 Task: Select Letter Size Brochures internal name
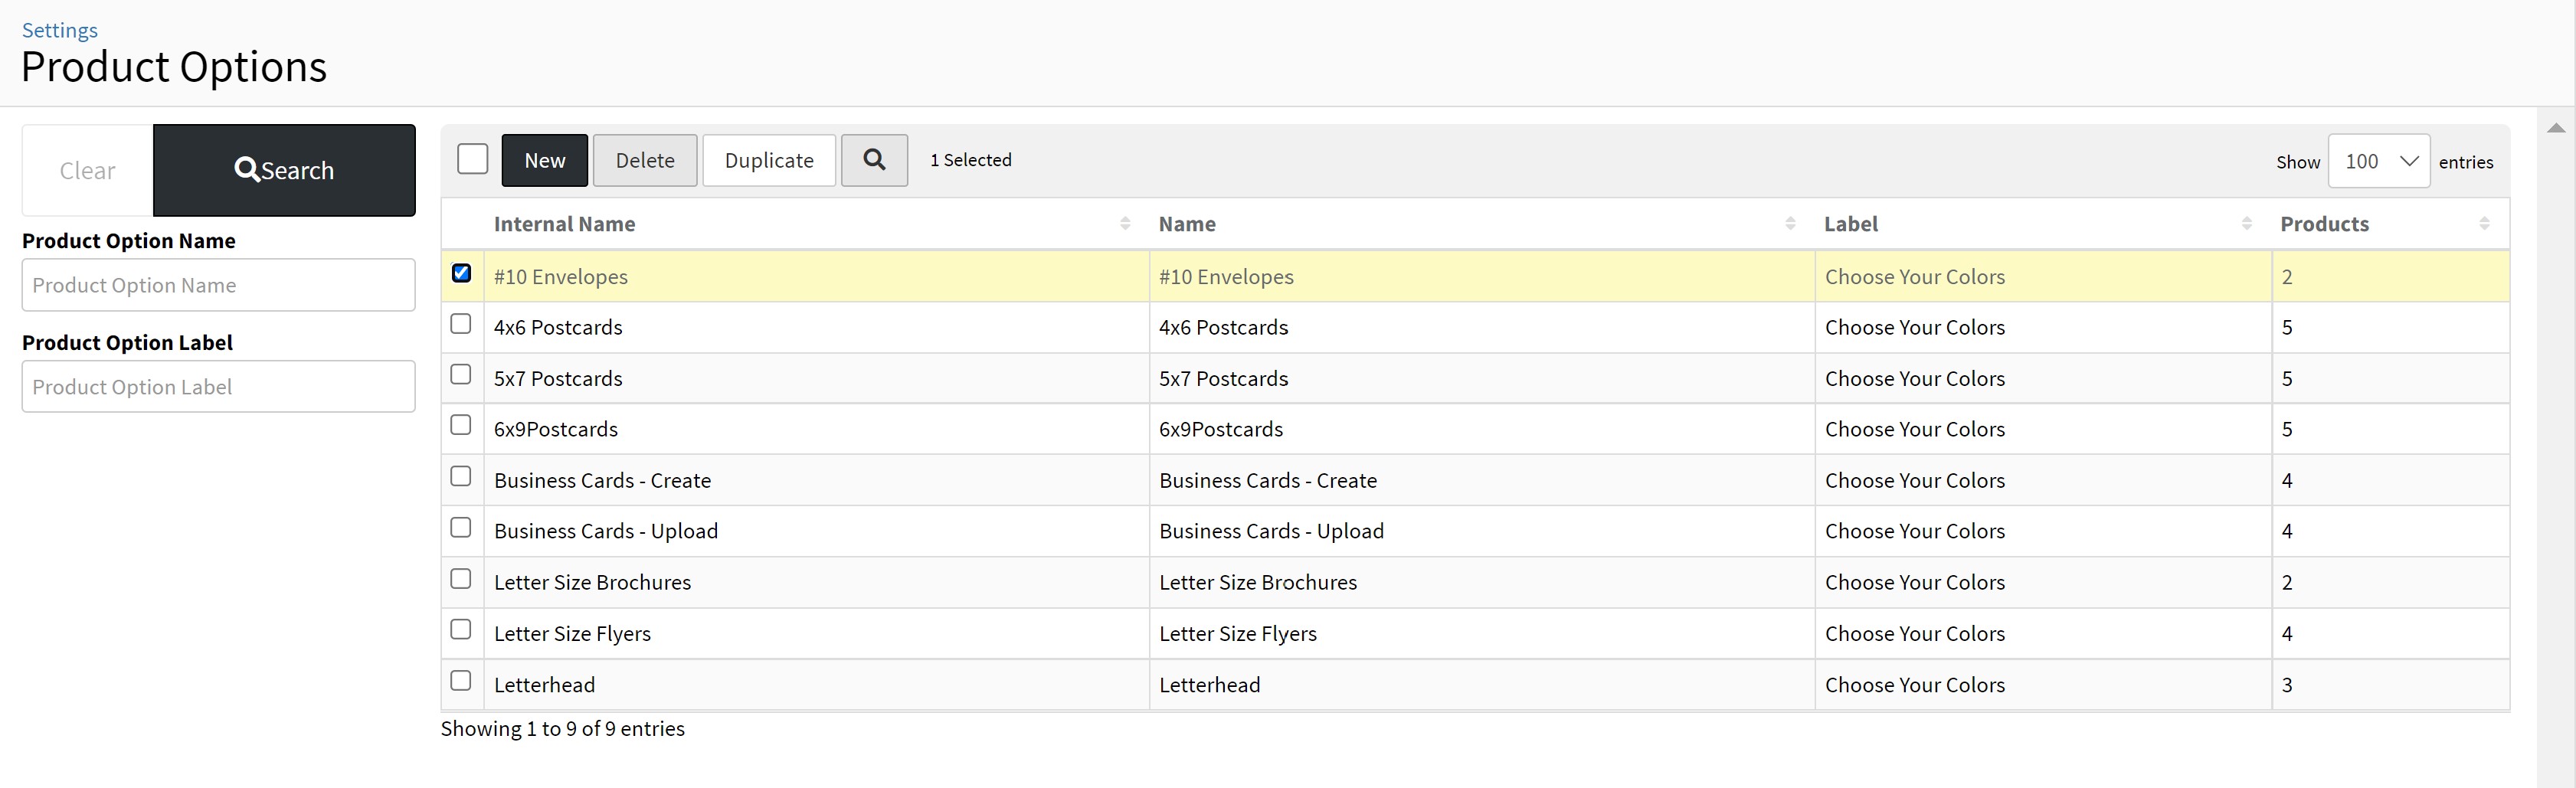coord(592,582)
